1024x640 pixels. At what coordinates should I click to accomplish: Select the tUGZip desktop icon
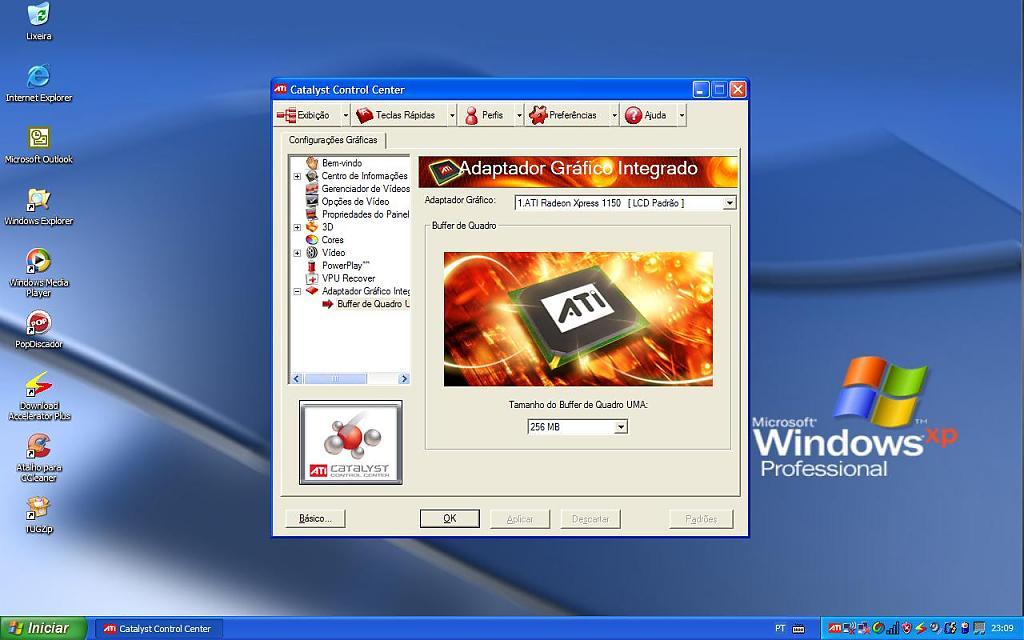(x=39, y=507)
